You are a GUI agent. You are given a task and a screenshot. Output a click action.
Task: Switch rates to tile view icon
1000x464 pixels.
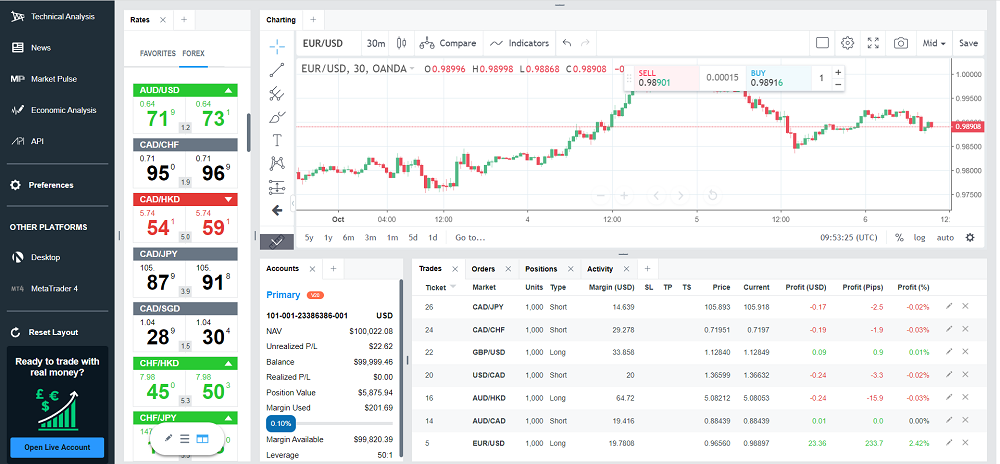(x=202, y=439)
